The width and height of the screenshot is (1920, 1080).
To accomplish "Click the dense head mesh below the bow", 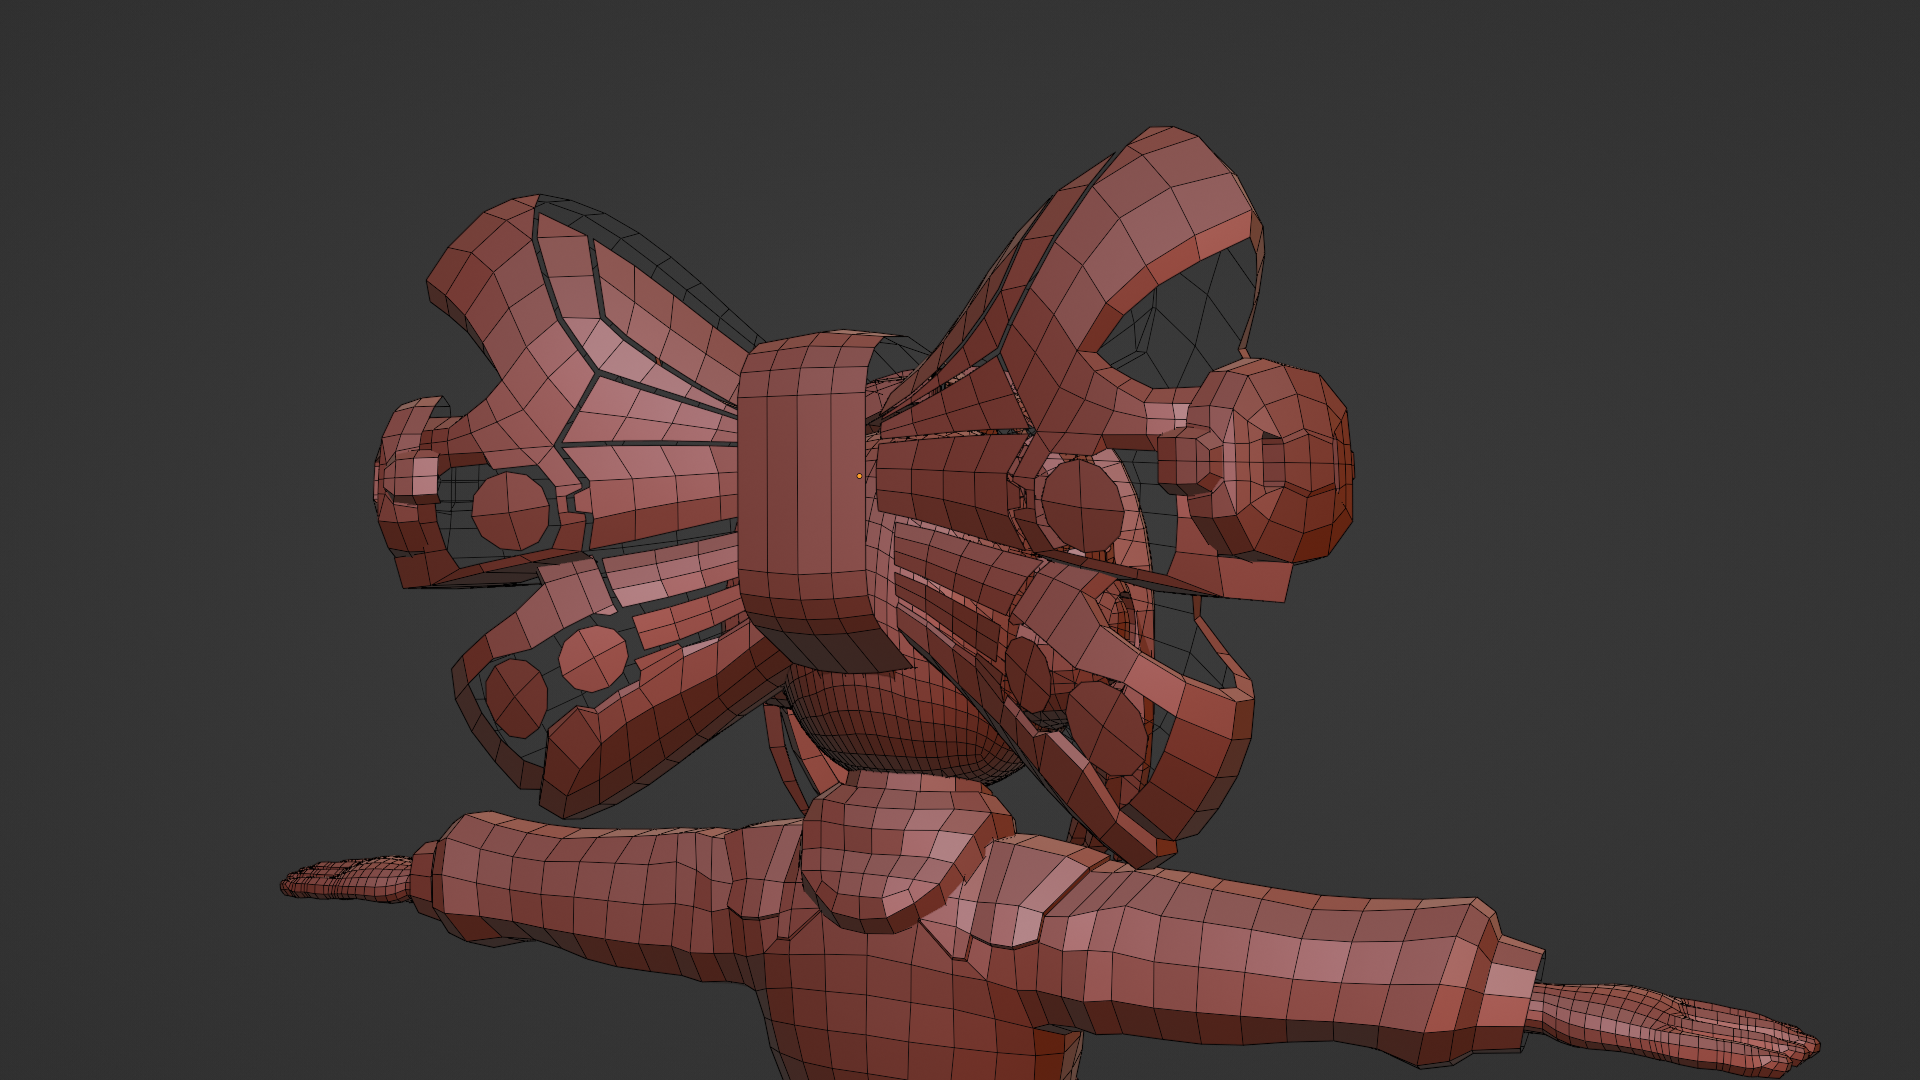I will [900, 725].
